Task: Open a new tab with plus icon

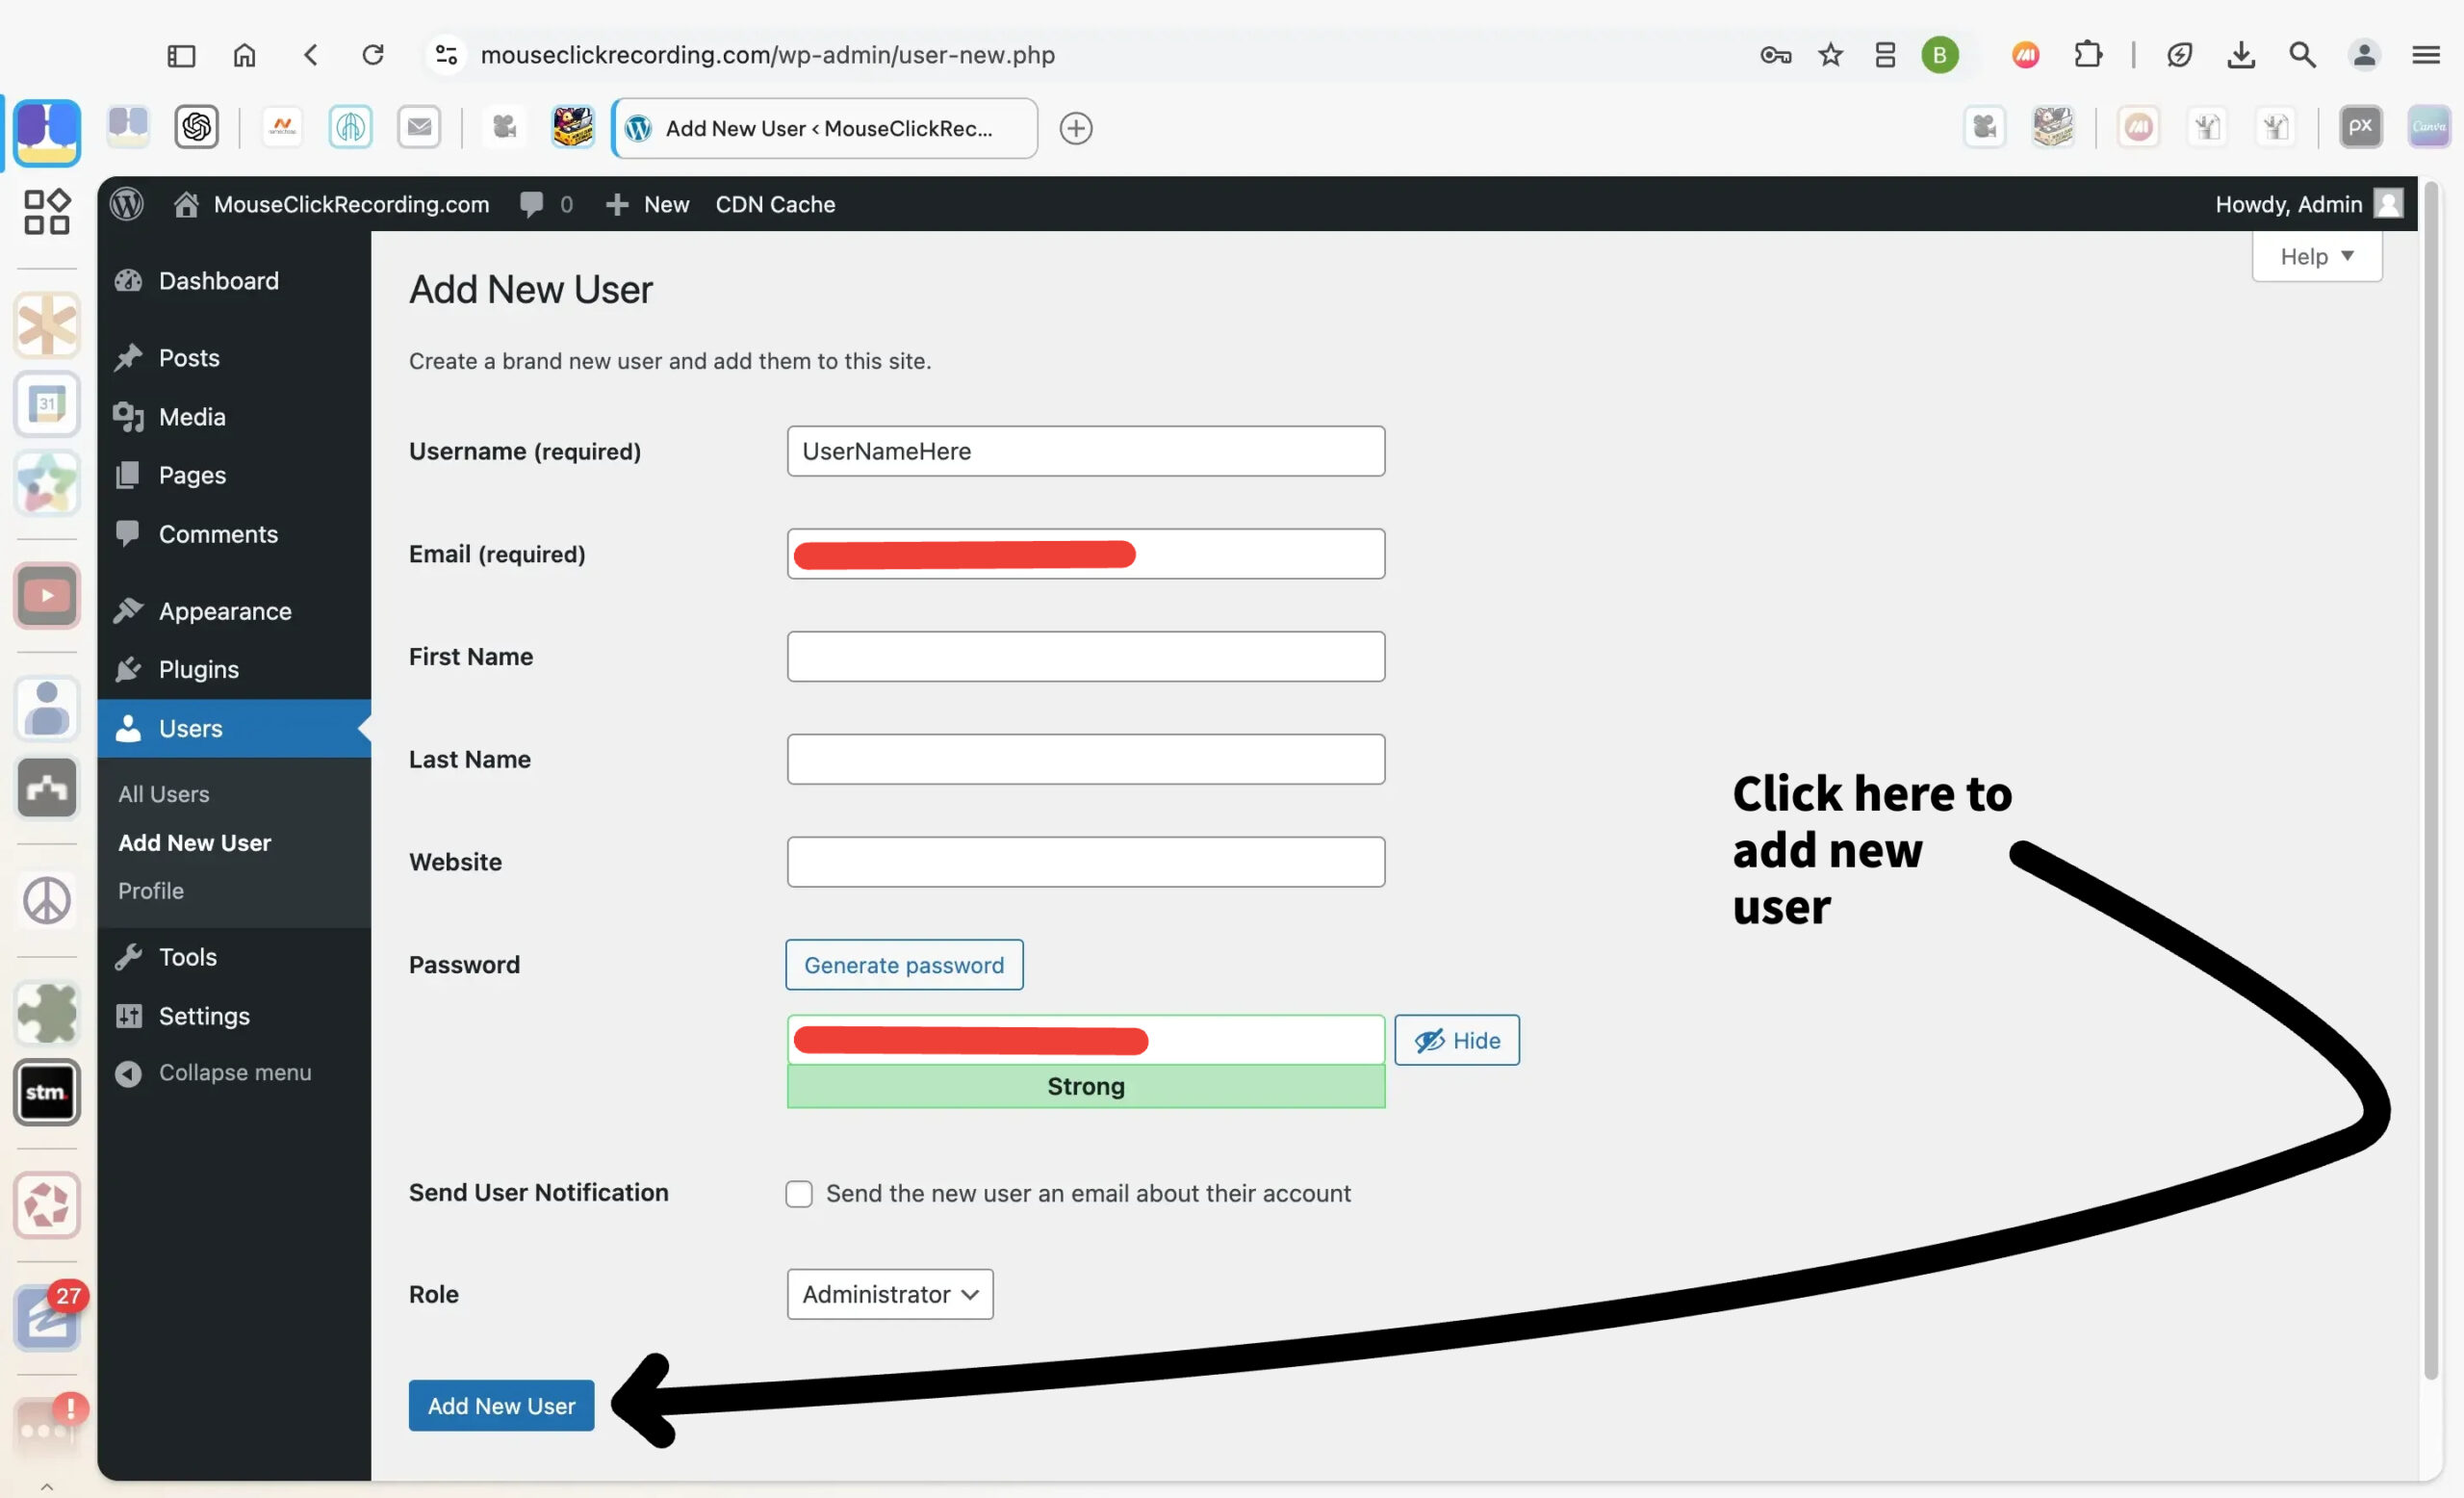Action: (1075, 128)
